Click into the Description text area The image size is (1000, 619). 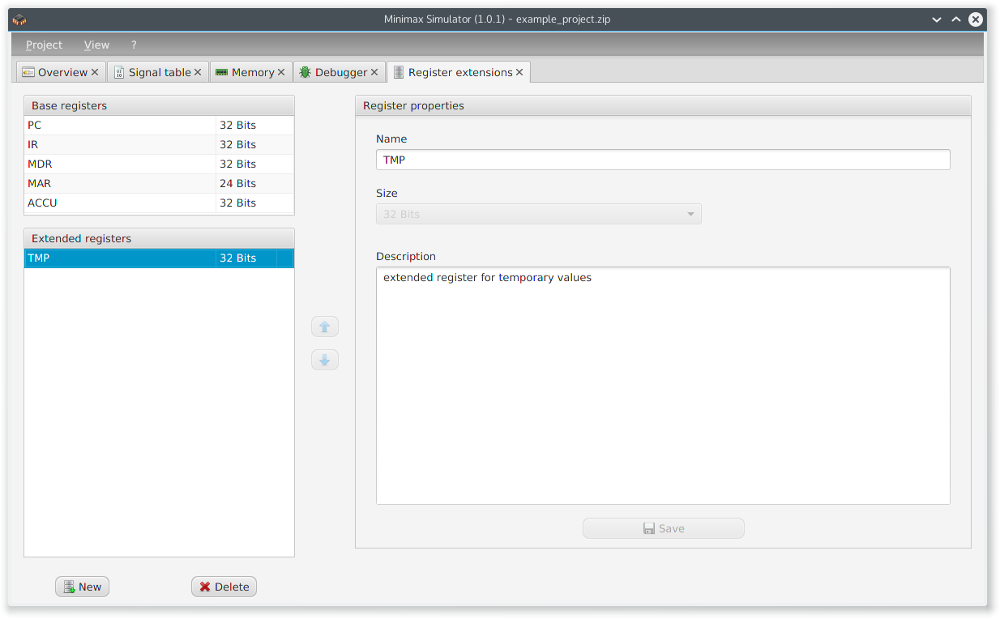(663, 386)
